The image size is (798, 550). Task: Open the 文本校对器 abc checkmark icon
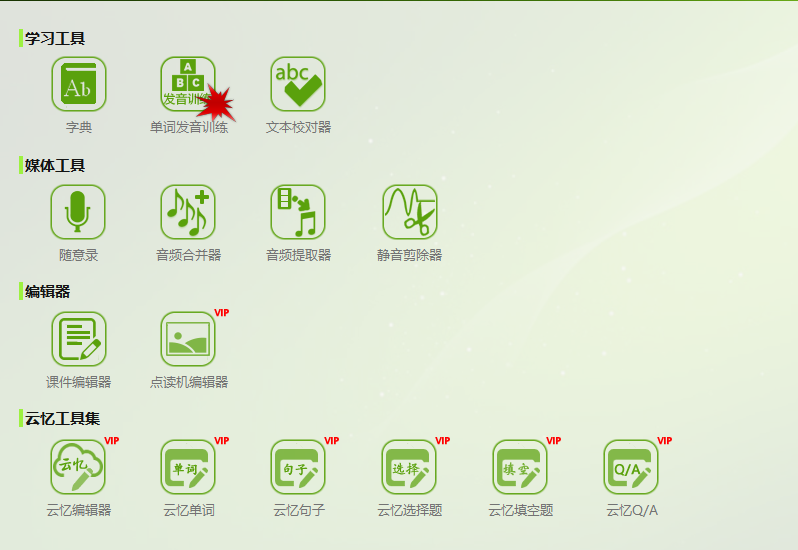(298, 84)
